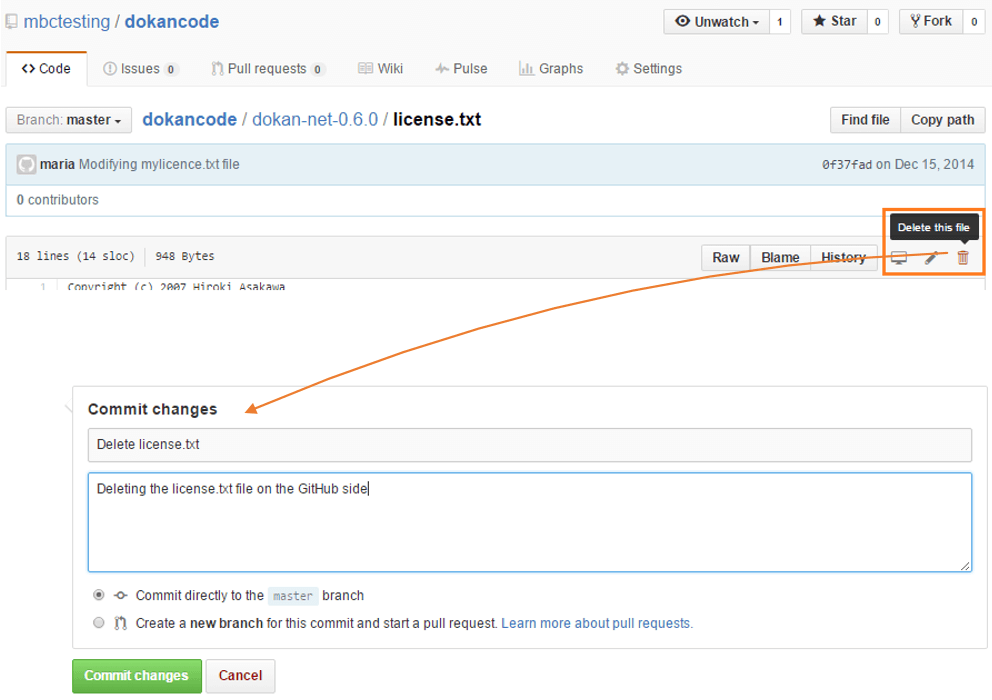Click maria's avatar icon
The height and width of the screenshot is (700, 992).
[27, 164]
